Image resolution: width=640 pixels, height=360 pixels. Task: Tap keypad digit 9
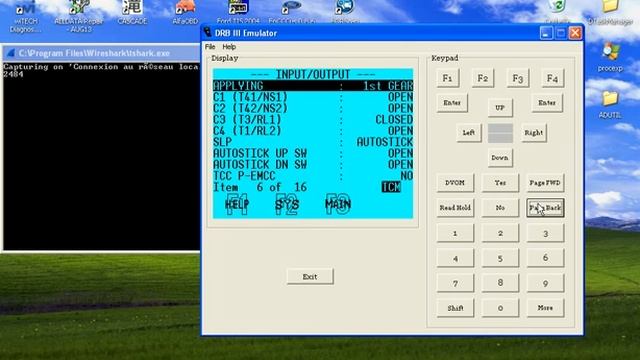click(545, 283)
